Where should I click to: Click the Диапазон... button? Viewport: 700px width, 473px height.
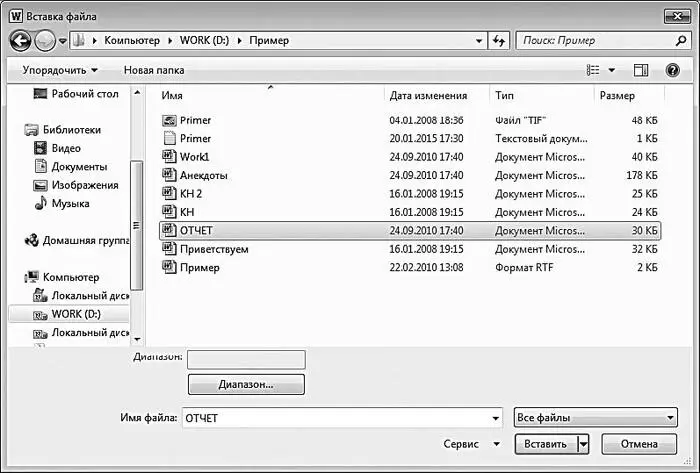(x=246, y=384)
